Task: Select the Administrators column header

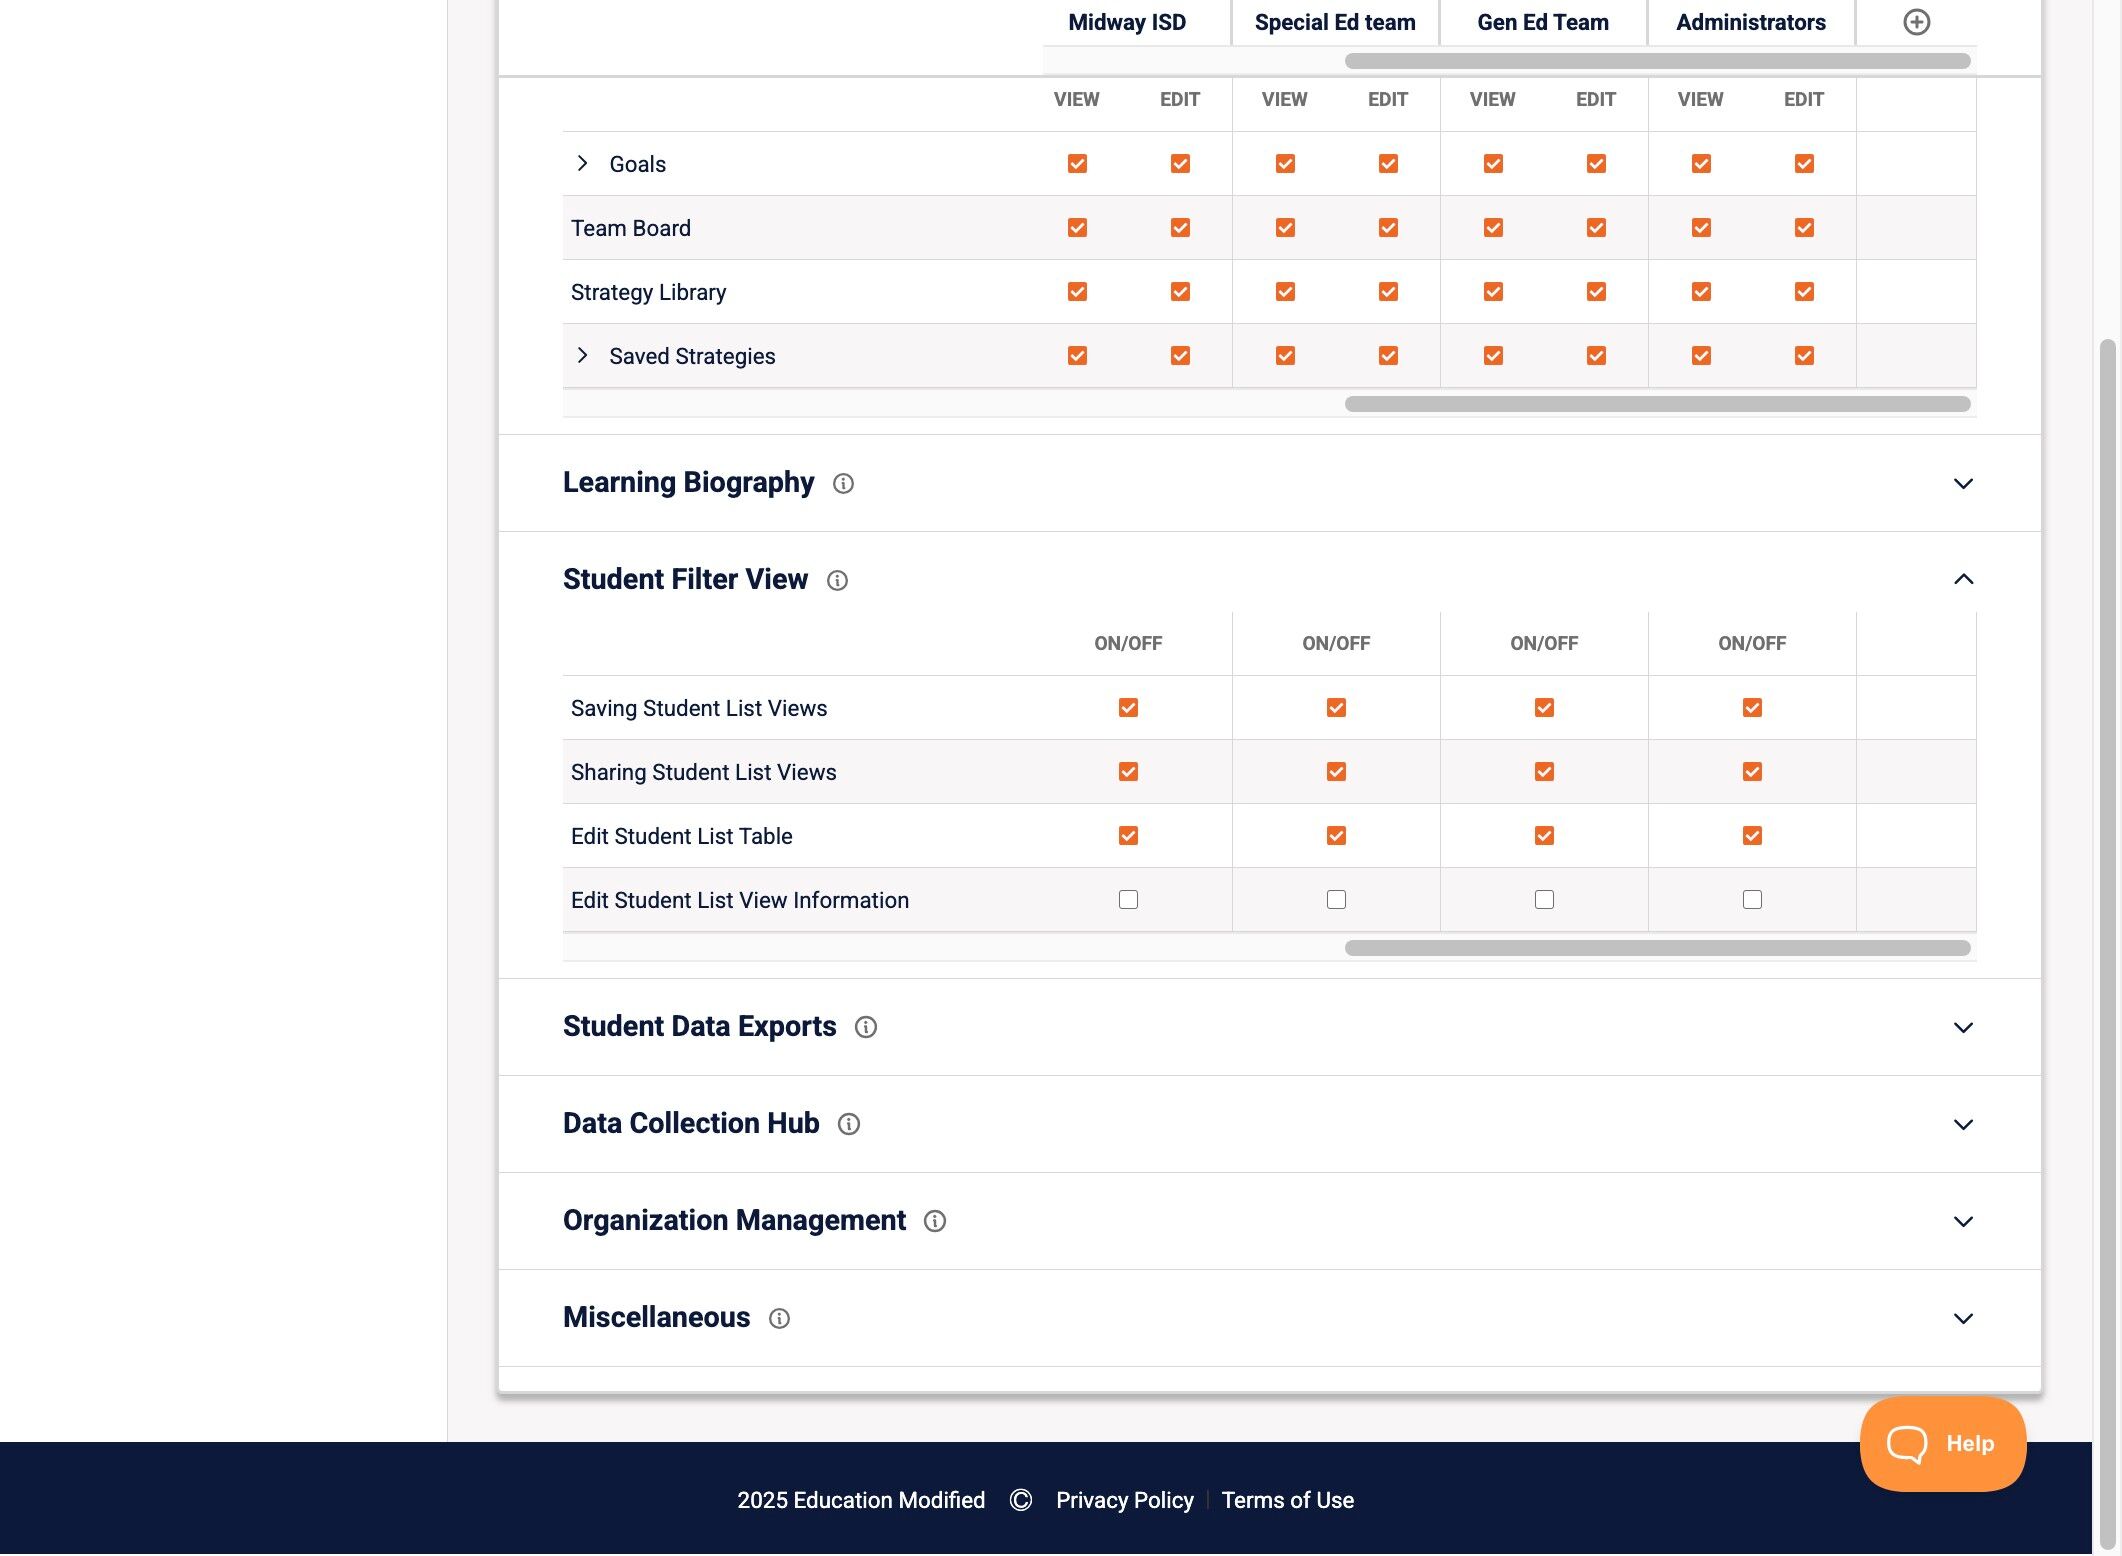Action: 1751,22
